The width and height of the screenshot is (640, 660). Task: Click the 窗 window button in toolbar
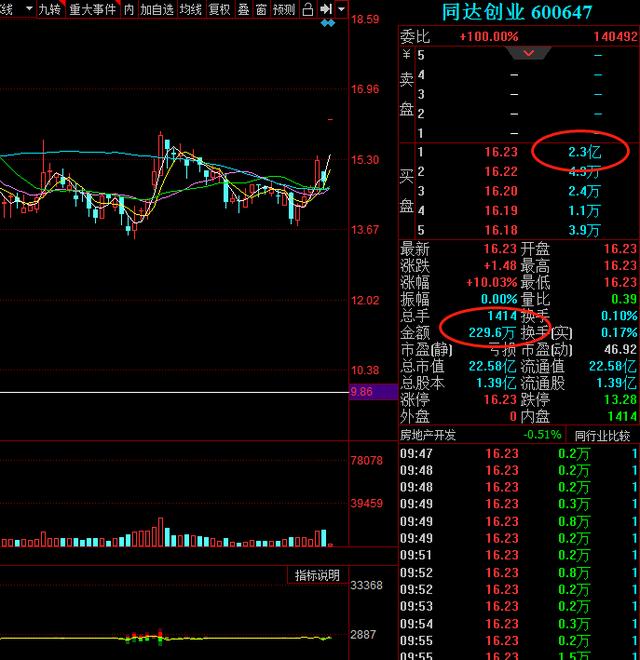[261, 9]
